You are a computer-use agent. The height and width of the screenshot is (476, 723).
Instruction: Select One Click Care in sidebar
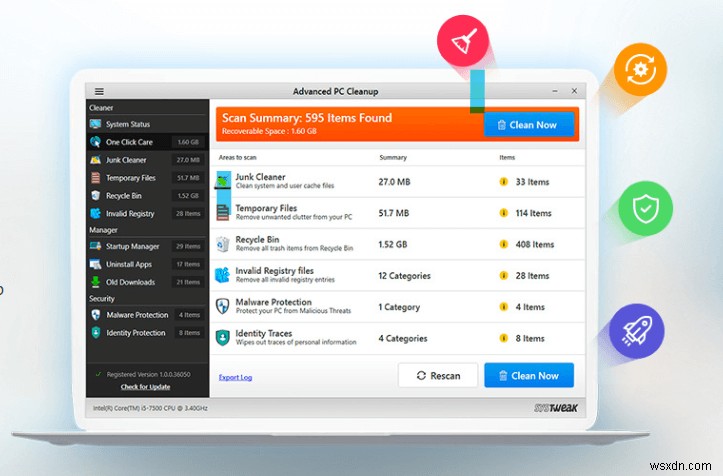147,142
